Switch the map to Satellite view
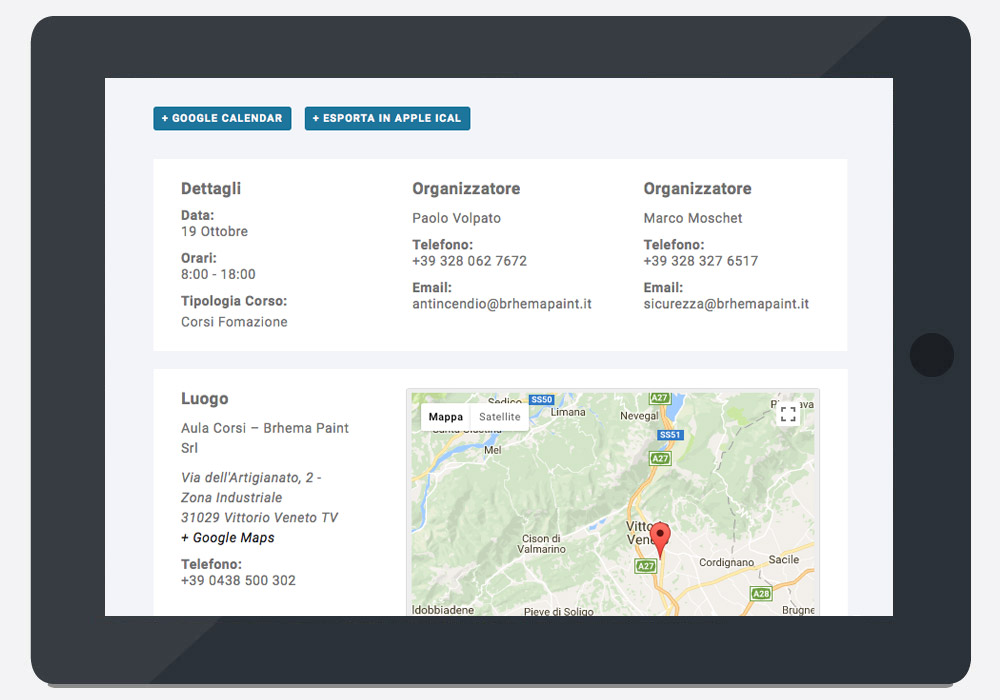The height and width of the screenshot is (700, 1000). (500, 417)
